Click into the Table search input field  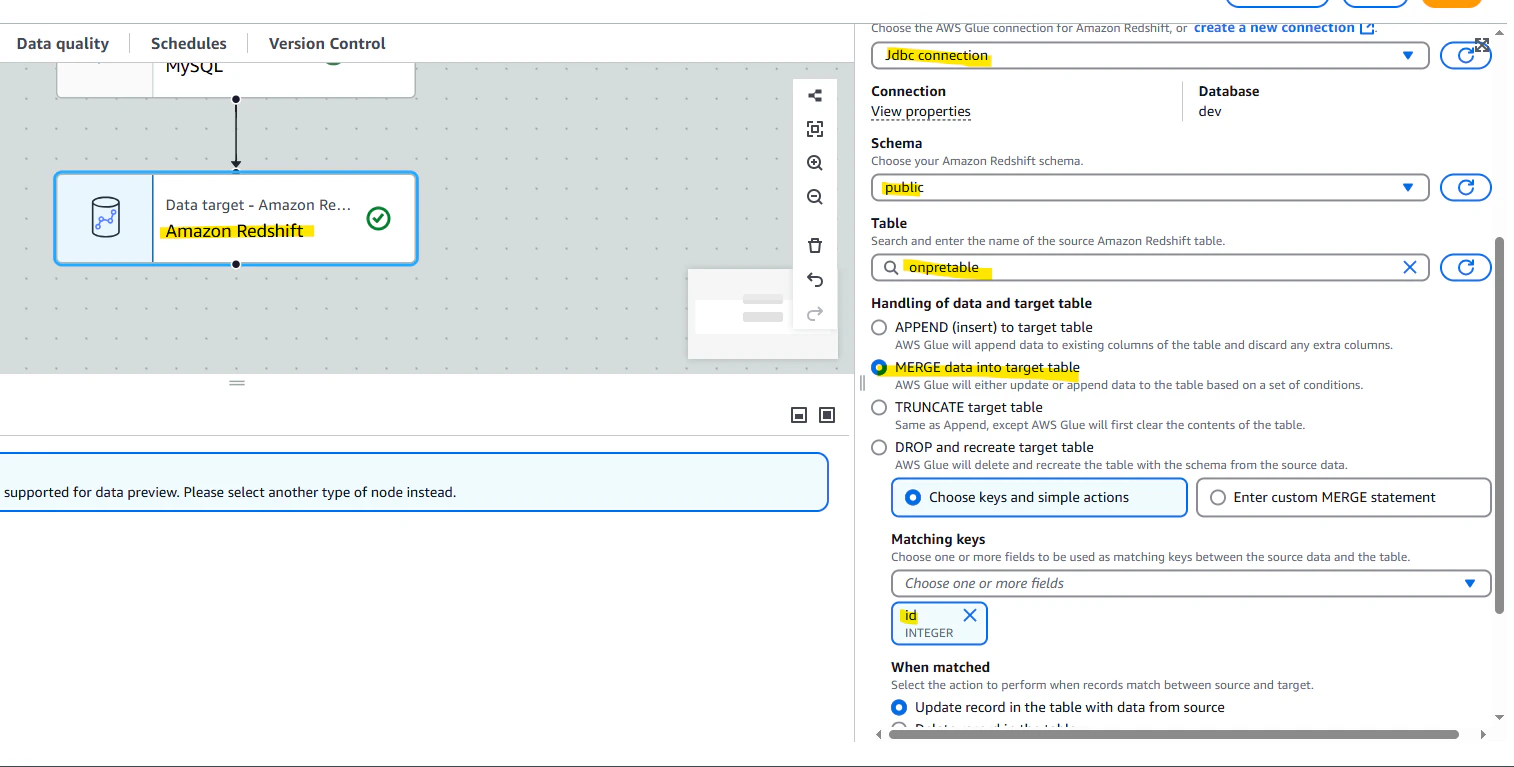click(x=1150, y=267)
